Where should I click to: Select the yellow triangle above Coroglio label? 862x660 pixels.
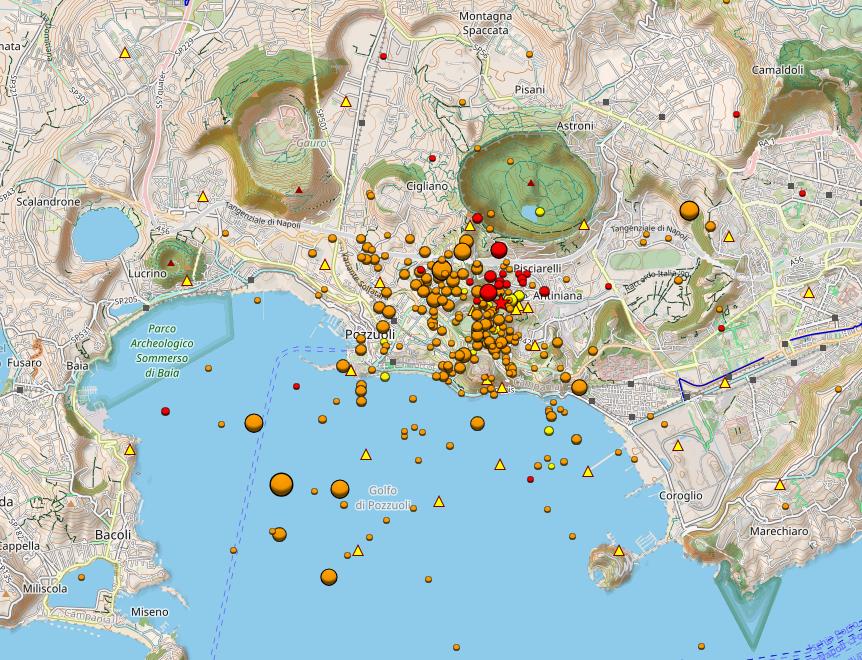pos(677,446)
